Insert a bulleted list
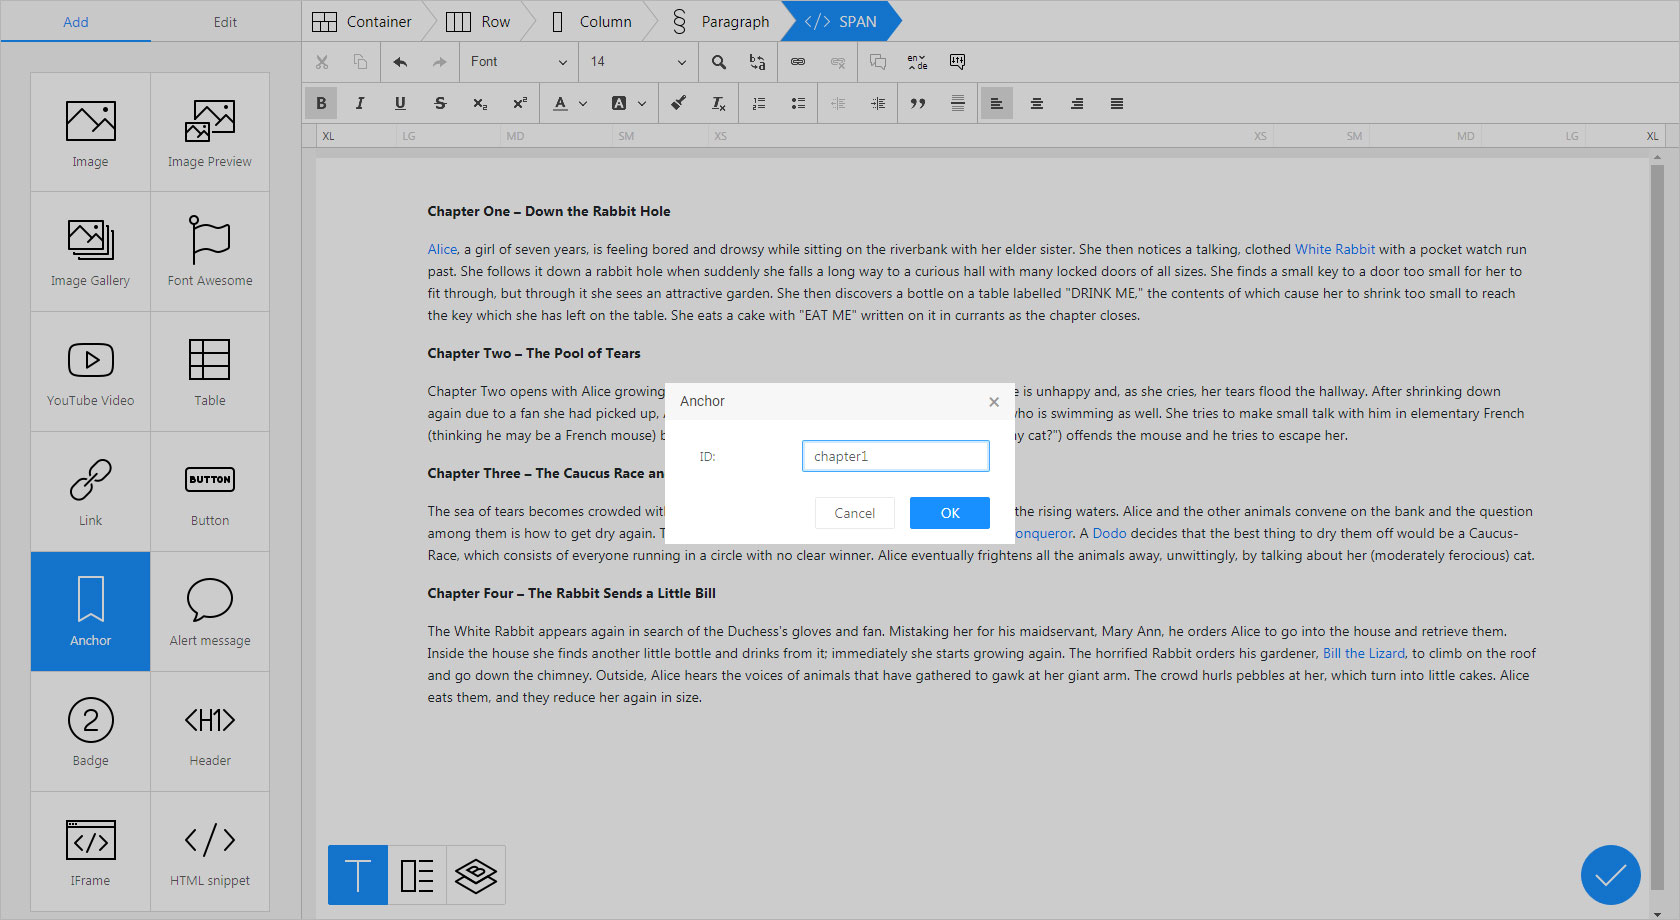Screen dimensions: 1680x920 (x=798, y=103)
